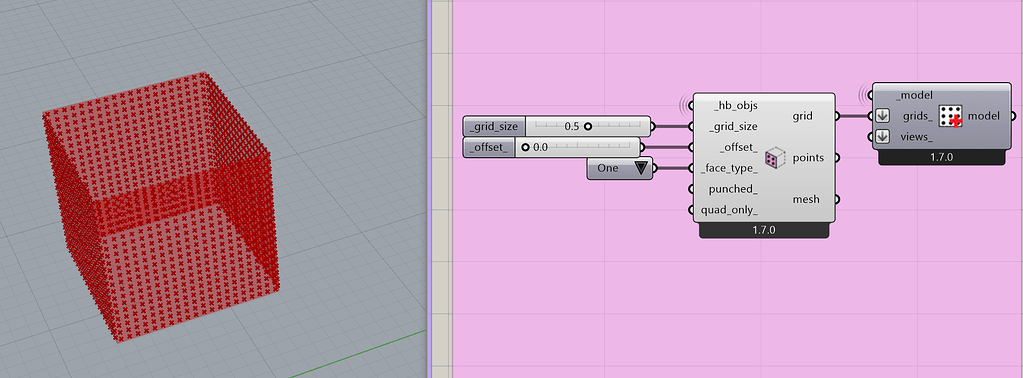Image resolution: width=1023 pixels, height=378 pixels.
Task: Click the One value list item text
Action: [608, 168]
